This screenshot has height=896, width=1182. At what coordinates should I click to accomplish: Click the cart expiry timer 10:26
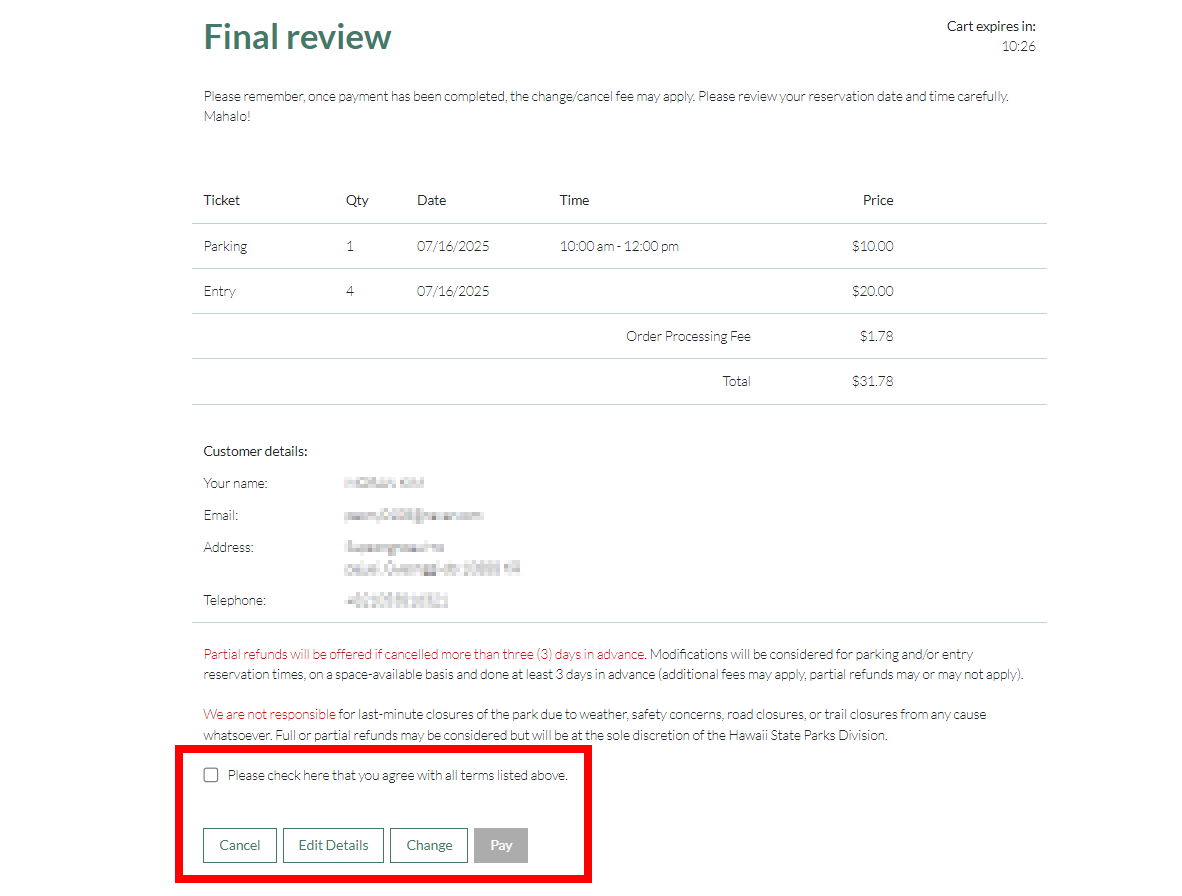point(1018,47)
